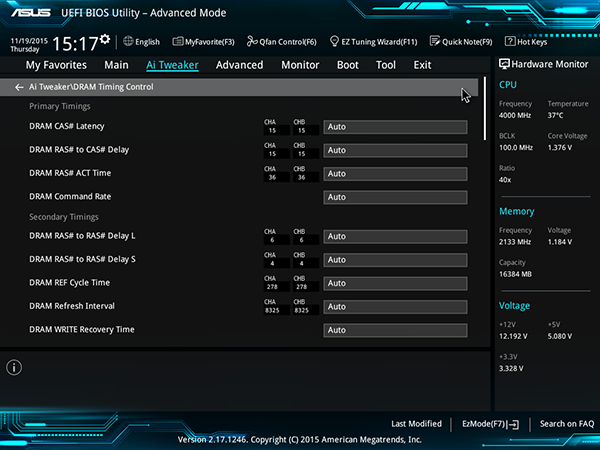Click the globe language icon
The height and width of the screenshot is (450, 600).
coord(128,41)
